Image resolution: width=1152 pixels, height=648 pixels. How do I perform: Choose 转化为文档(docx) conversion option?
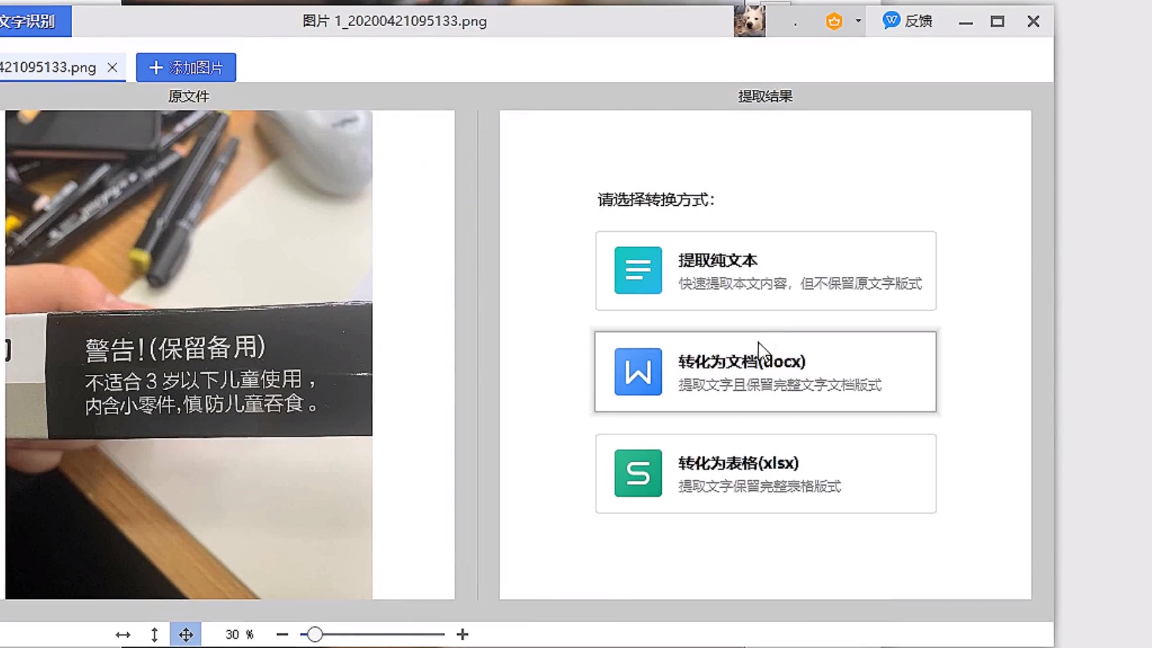tap(765, 372)
